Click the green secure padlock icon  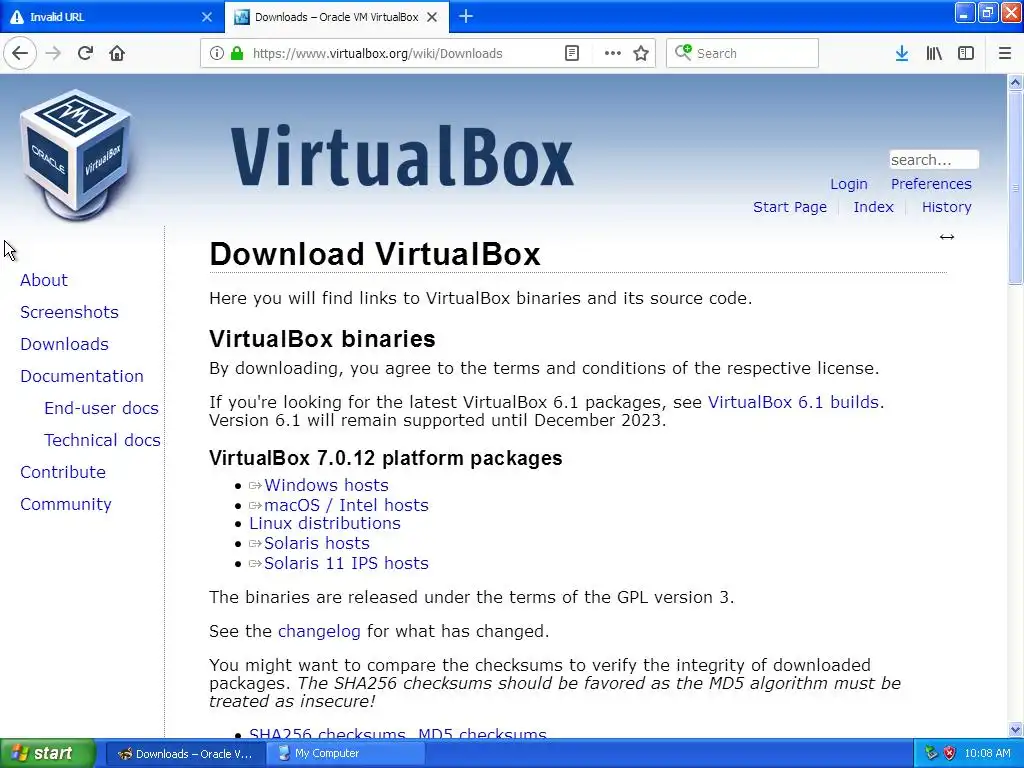pyautogui.click(x=237, y=54)
